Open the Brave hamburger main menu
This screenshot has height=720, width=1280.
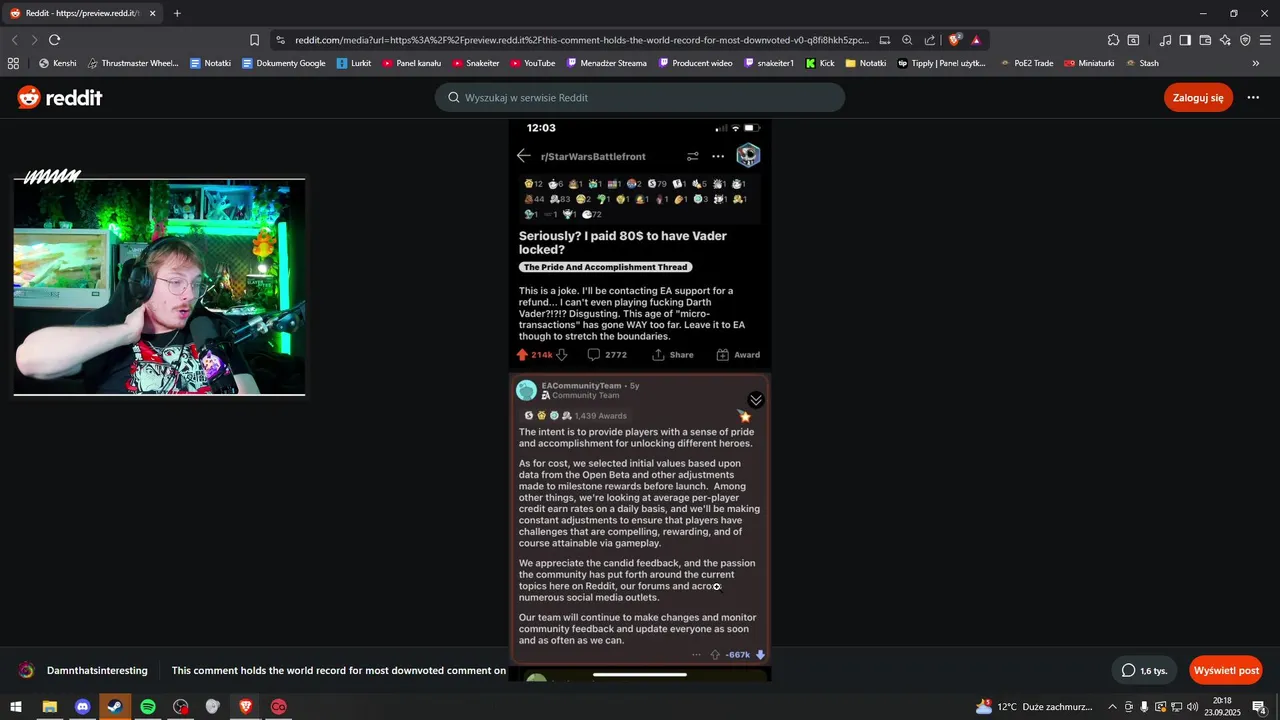(x=1265, y=40)
